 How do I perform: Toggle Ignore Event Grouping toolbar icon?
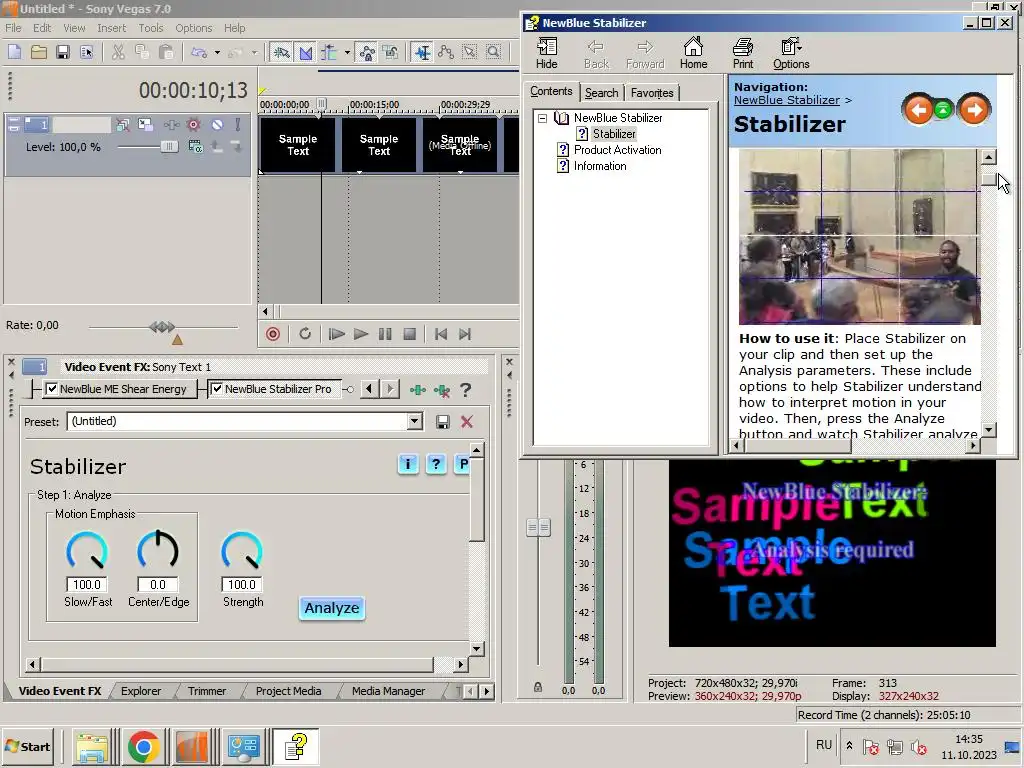391,52
